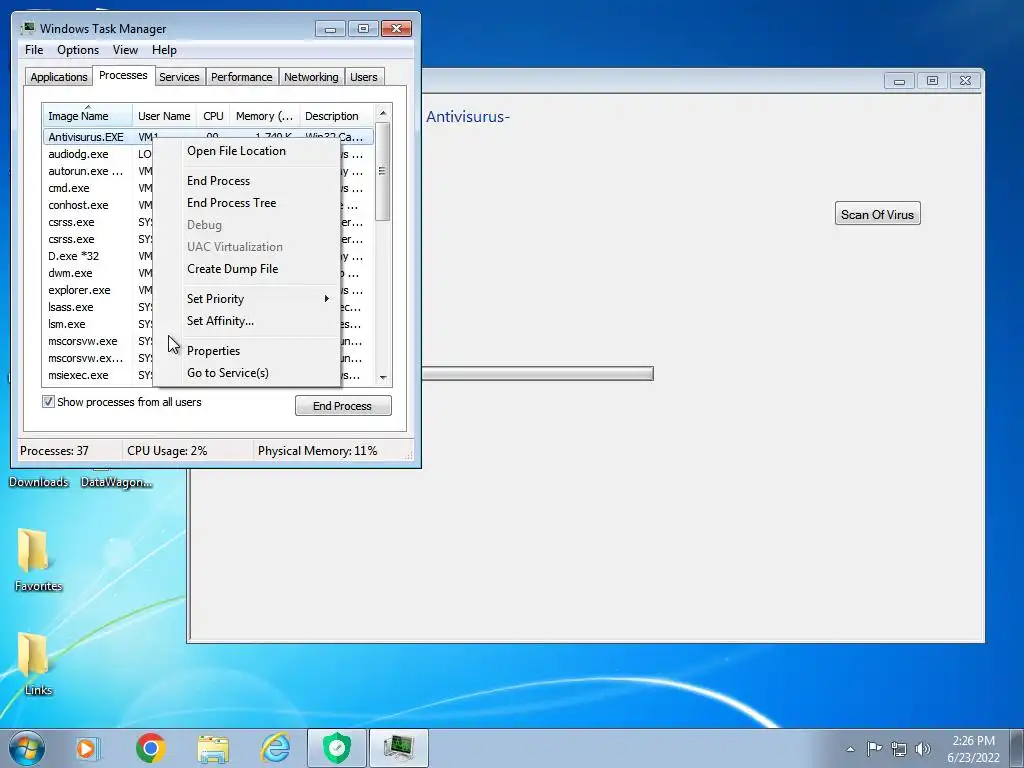Launch Internet Explorer from the taskbar
Image resolution: width=1024 pixels, height=768 pixels.
click(x=276, y=748)
